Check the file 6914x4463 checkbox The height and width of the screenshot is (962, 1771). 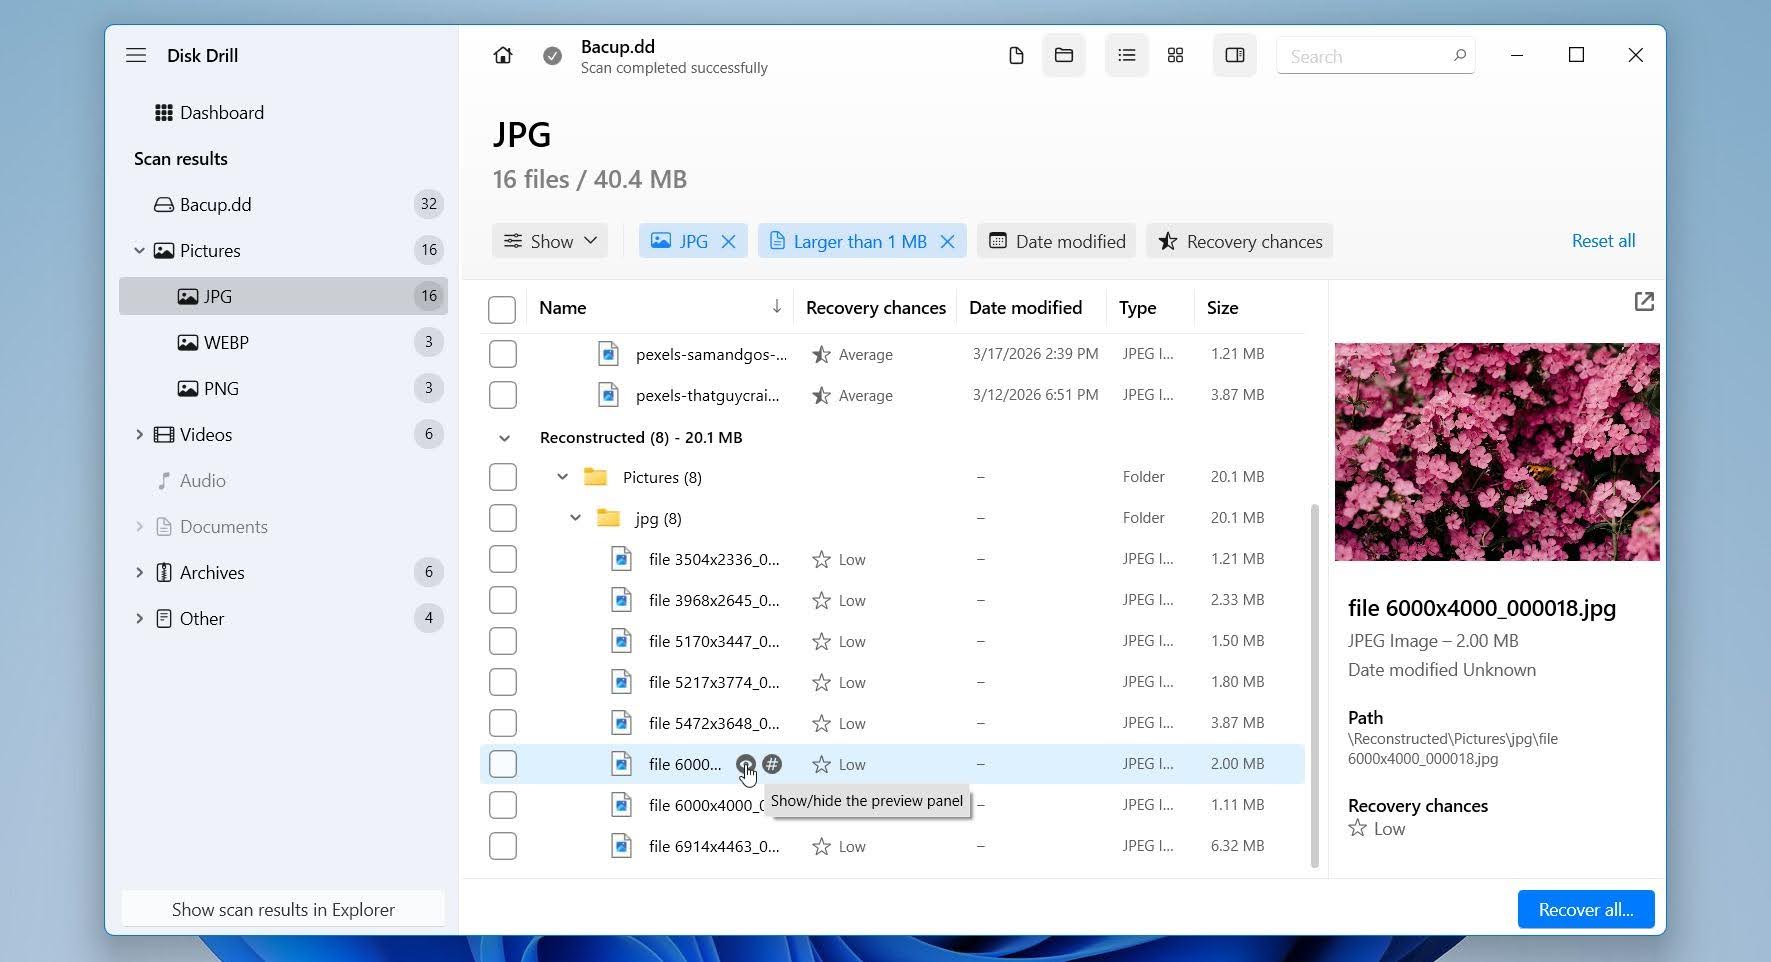503,846
